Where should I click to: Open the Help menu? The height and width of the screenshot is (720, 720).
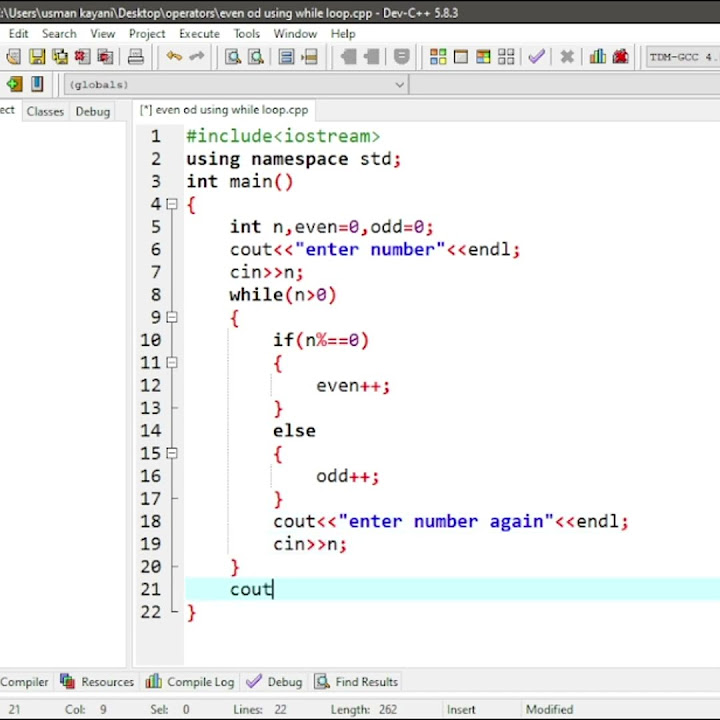(x=343, y=34)
